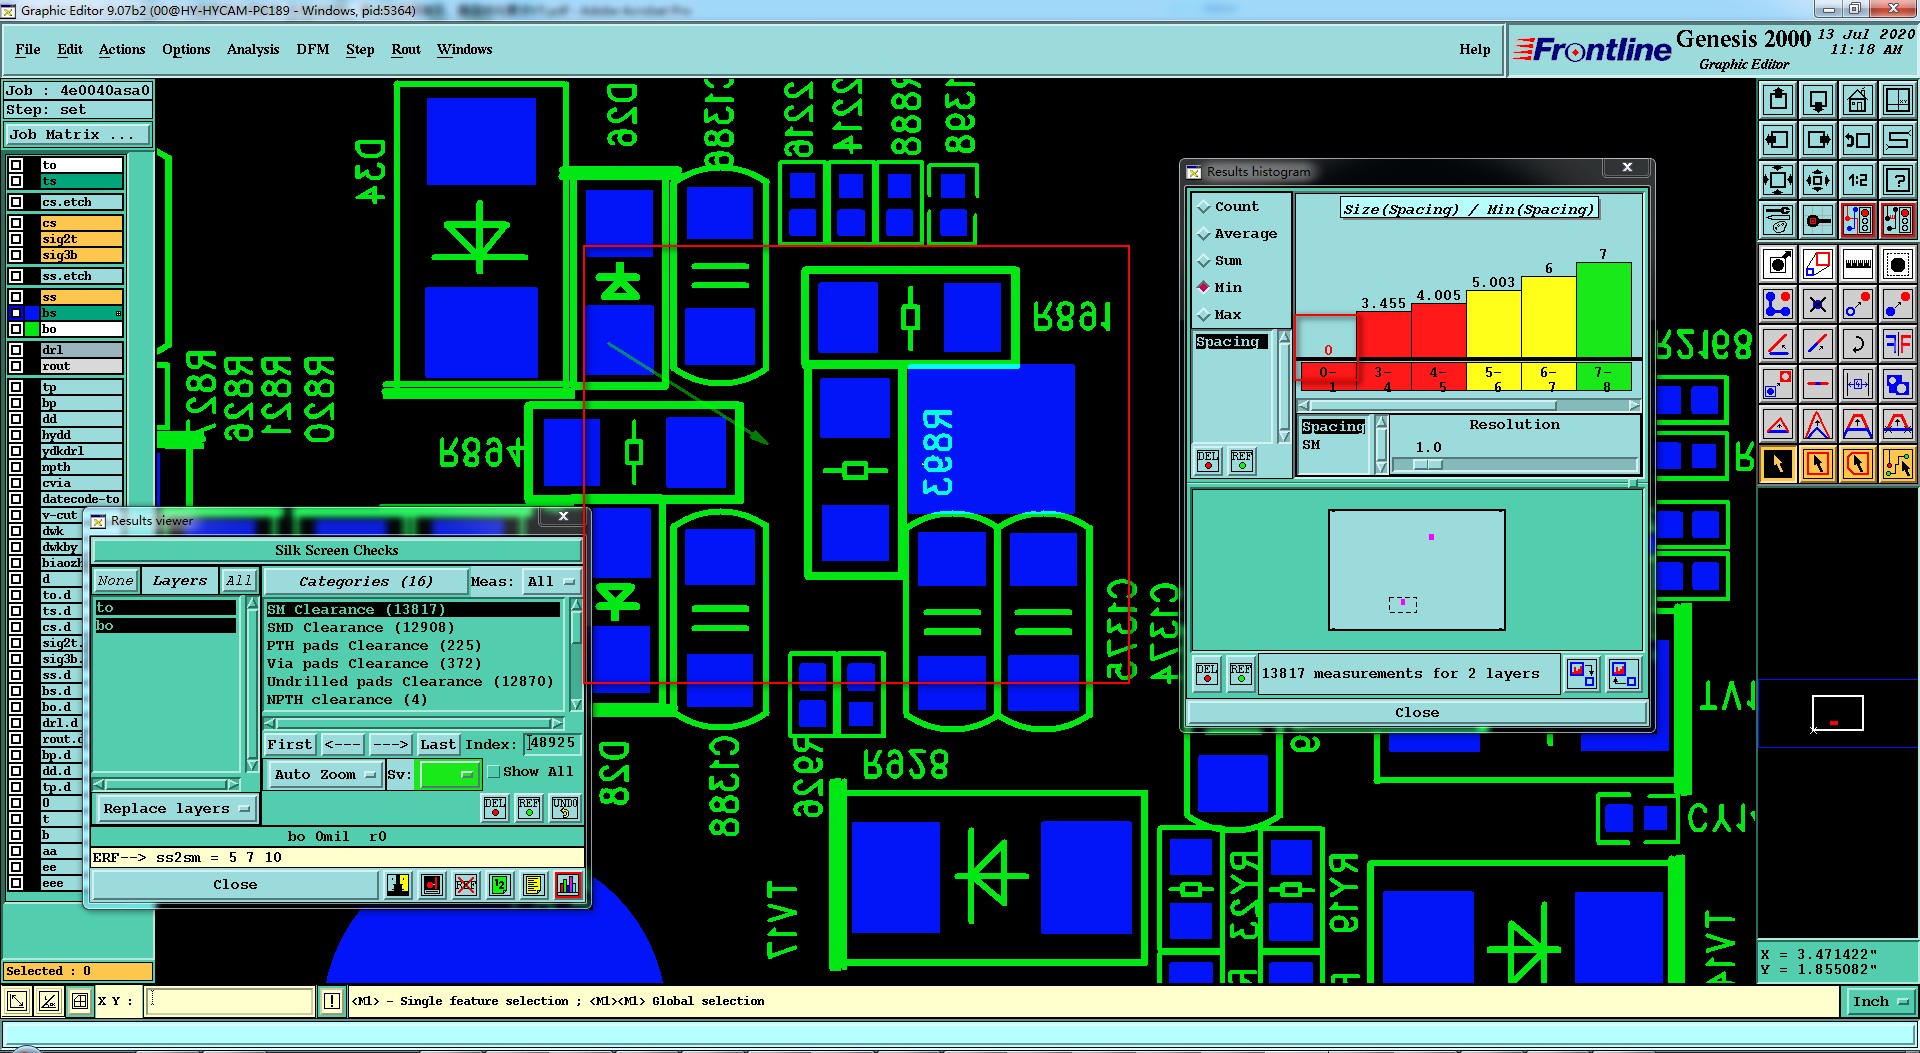Click the mirror F tool icon
This screenshot has height=1053, width=1920.
(1897, 344)
